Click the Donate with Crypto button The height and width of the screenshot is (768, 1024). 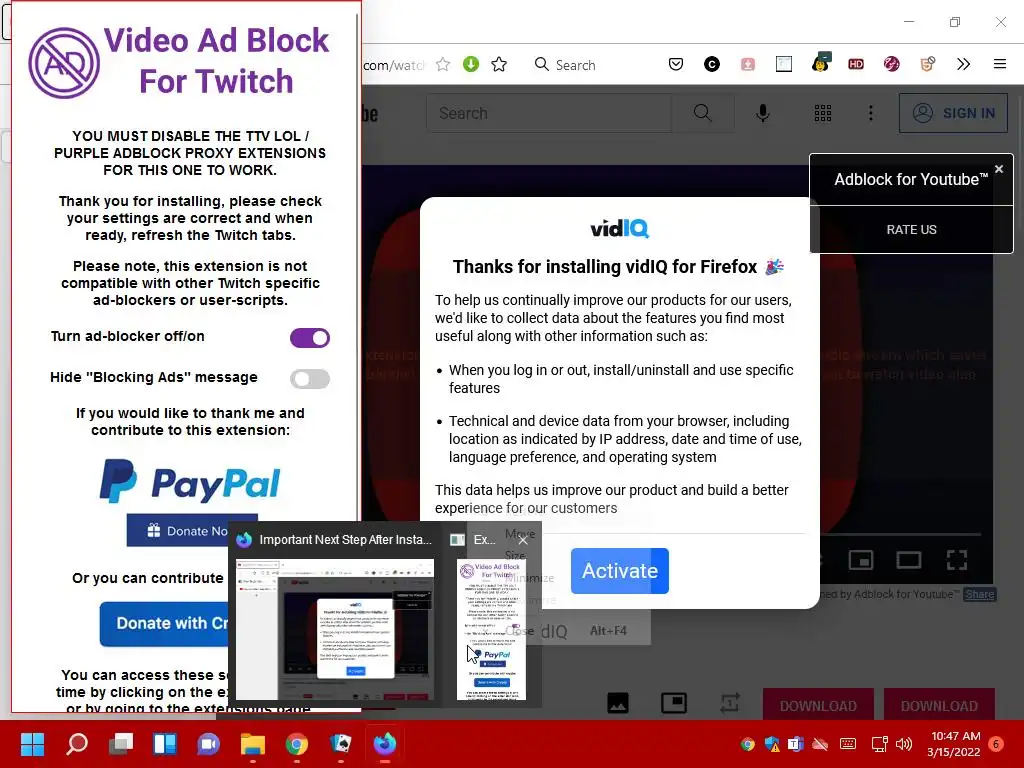165,624
